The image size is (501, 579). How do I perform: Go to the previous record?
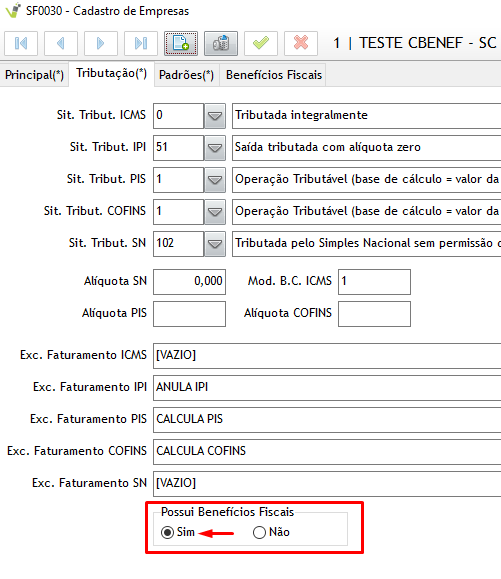pyautogui.click(x=61, y=44)
